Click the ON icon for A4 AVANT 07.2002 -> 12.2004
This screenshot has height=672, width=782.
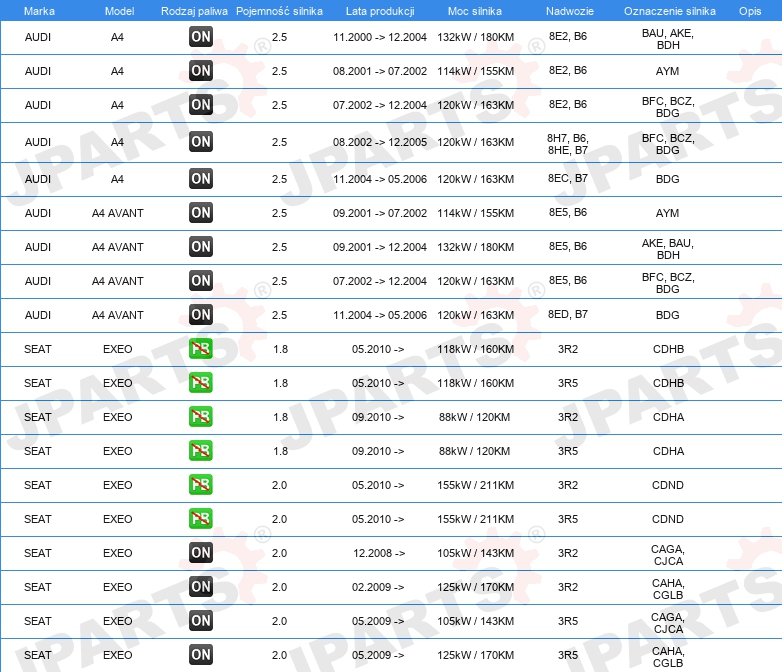pos(201,280)
